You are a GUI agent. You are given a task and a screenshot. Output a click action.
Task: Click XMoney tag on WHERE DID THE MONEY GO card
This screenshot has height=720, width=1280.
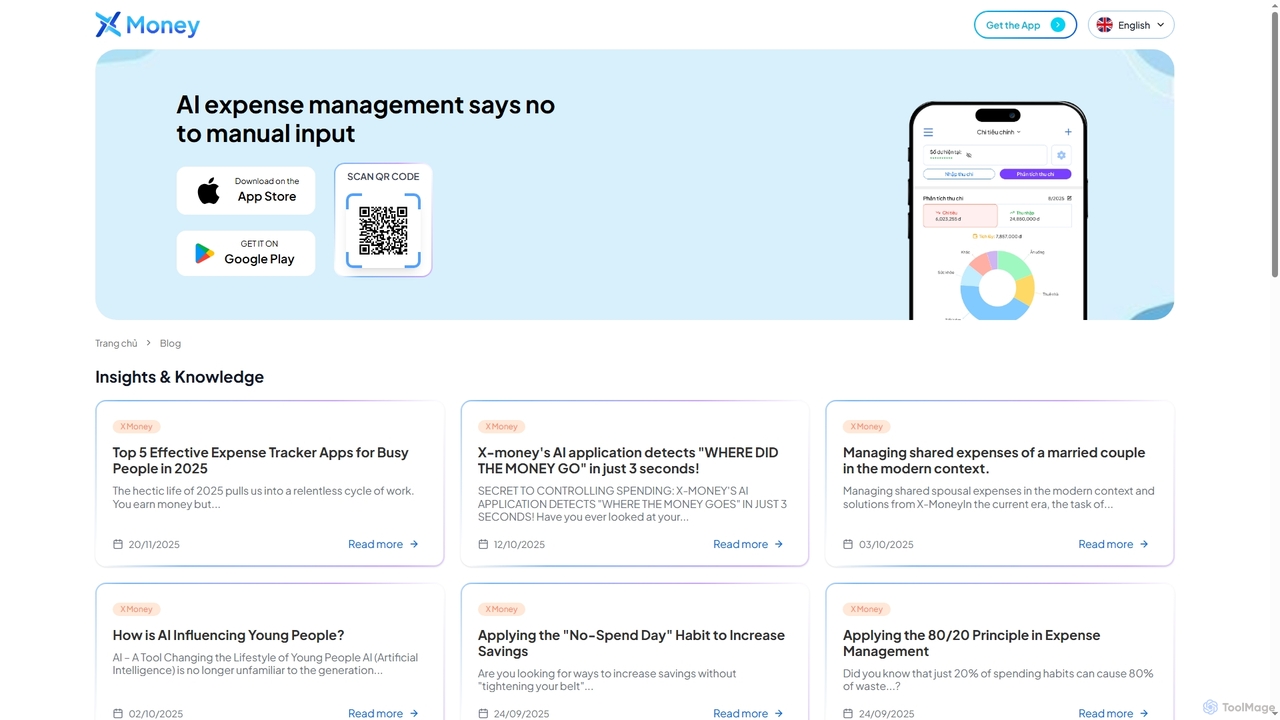pos(501,426)
